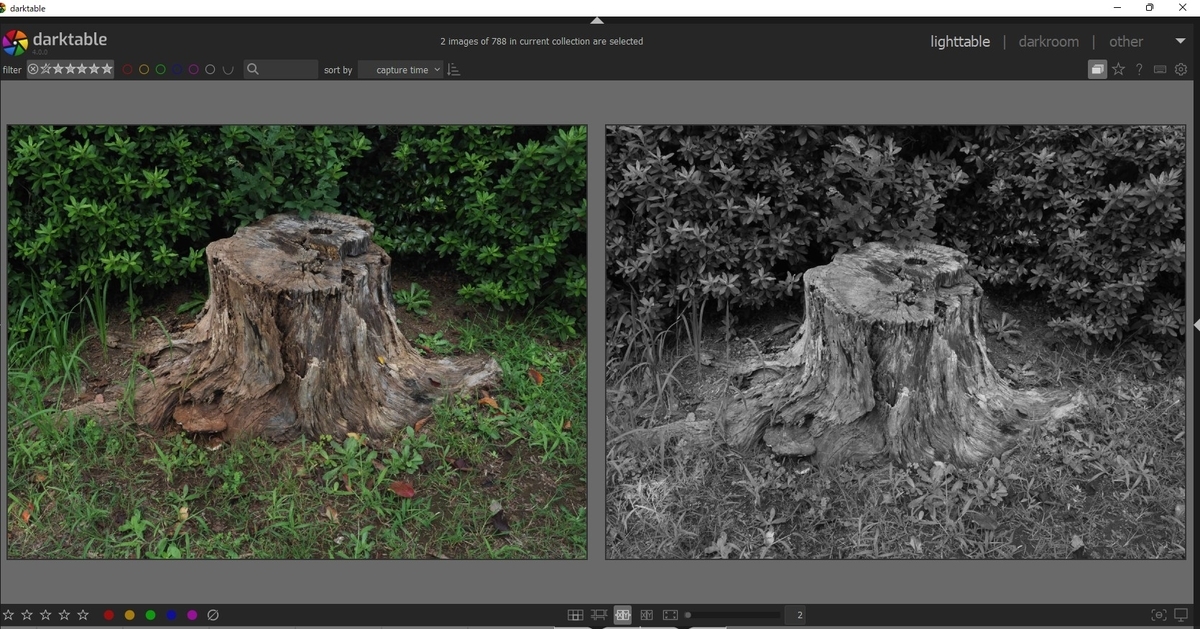Select the lighttable view tab
This screenshot has height=629, width=1200.
(960, 42)
